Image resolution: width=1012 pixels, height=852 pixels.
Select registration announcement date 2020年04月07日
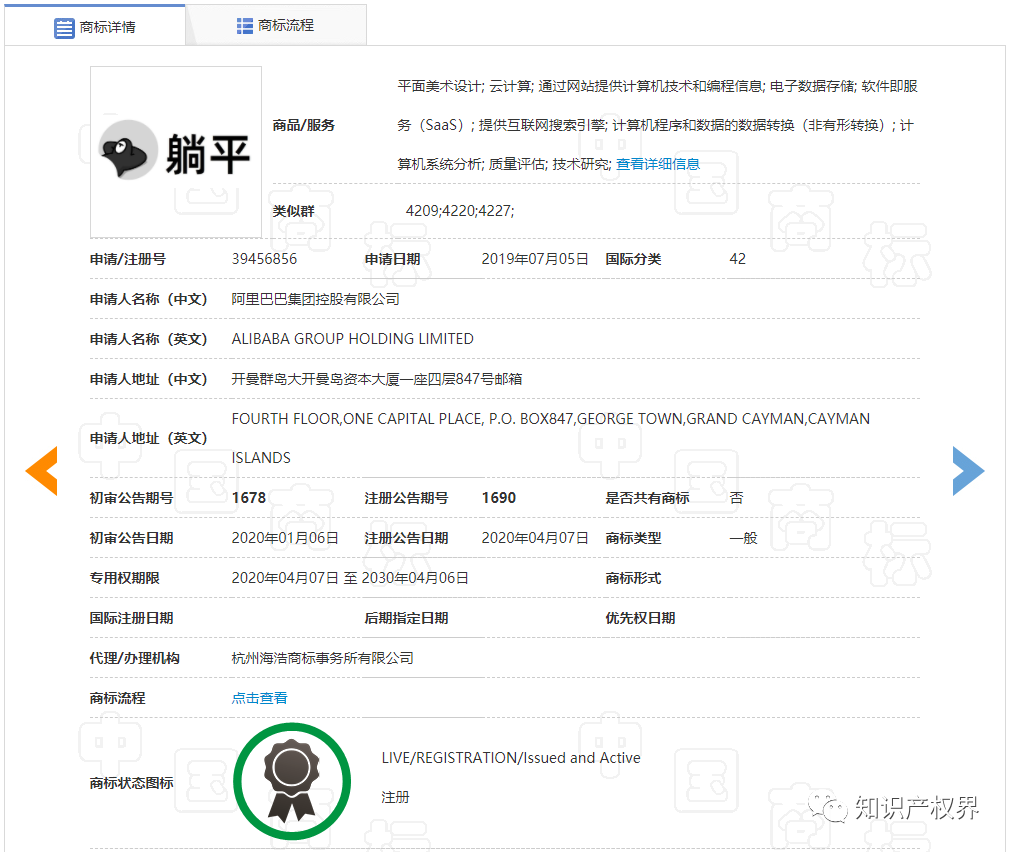click(535, 538)
